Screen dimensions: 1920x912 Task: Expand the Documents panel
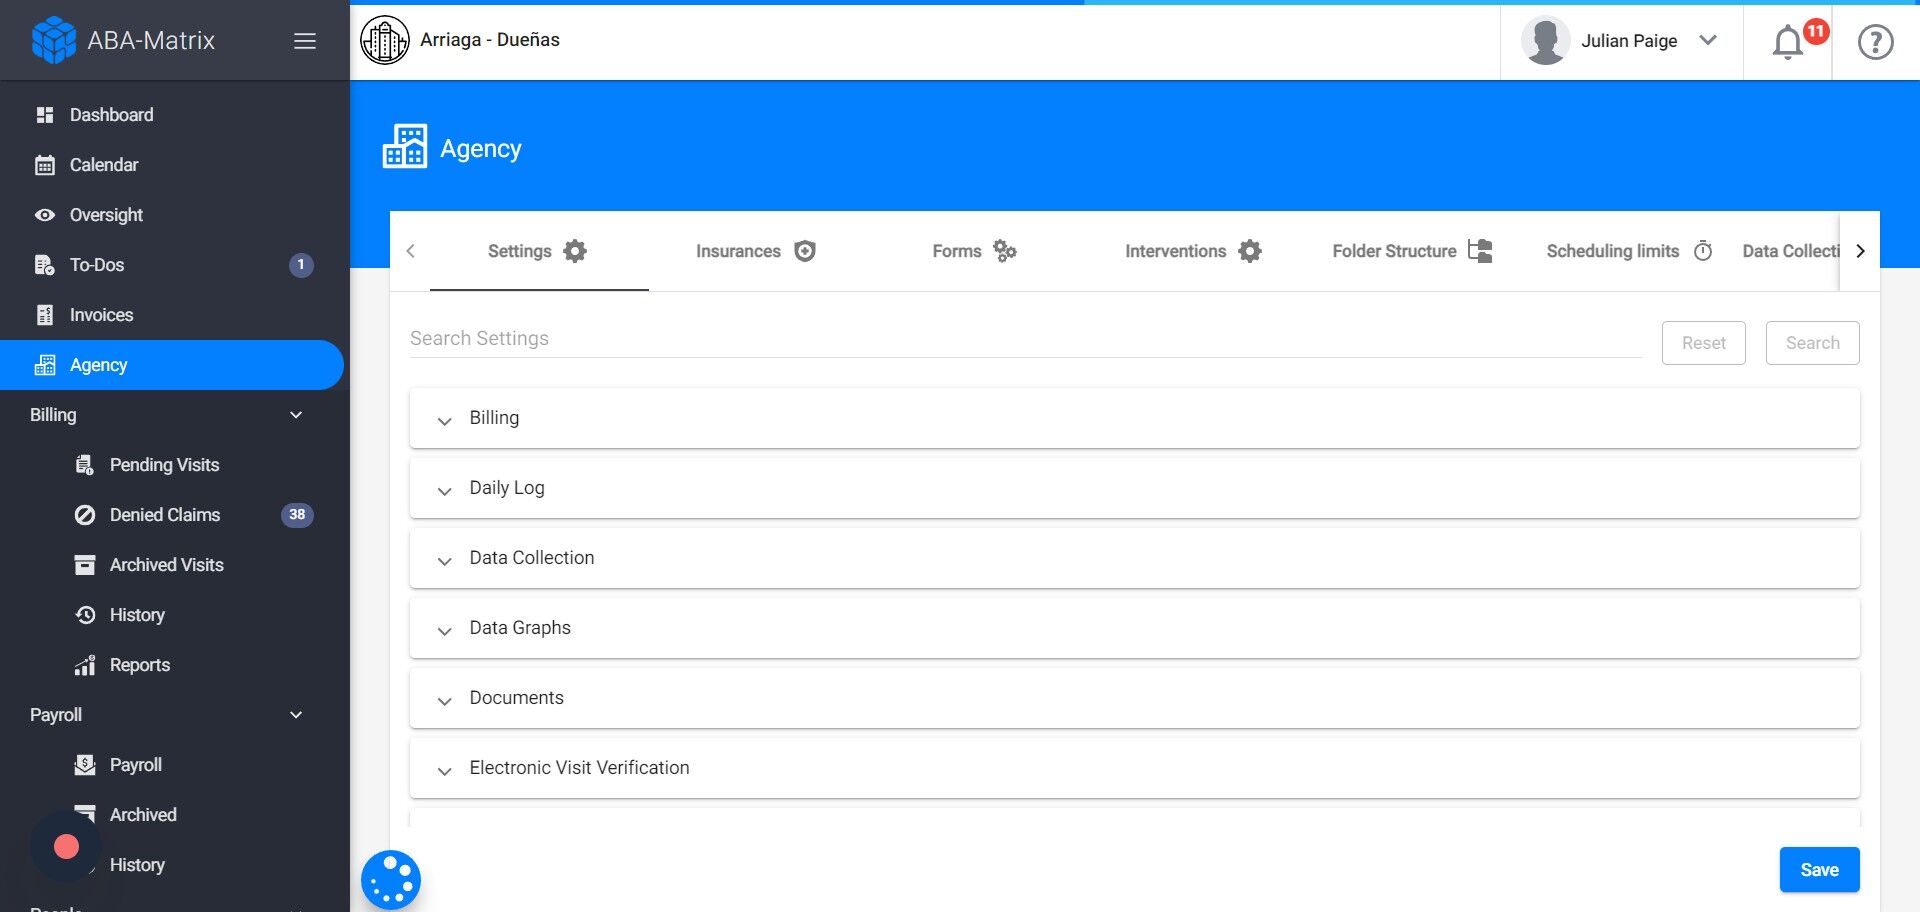point(1135,698)
